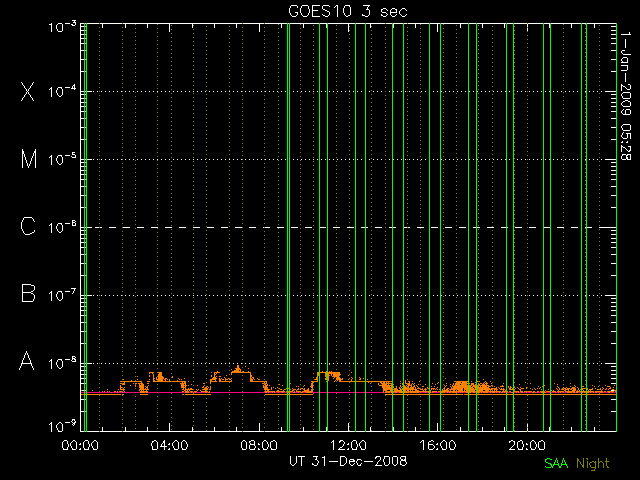Image resolution: width=640 pixels, height=480 pixels.
Task: Click the orange flux bump near 11:00
Action: tap(328, 376)
